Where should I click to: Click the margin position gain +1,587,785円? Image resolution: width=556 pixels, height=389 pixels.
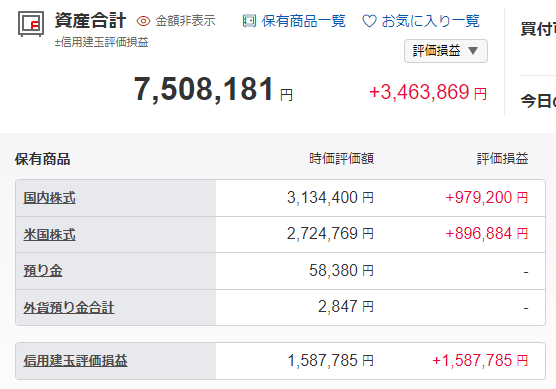[480, 361]
